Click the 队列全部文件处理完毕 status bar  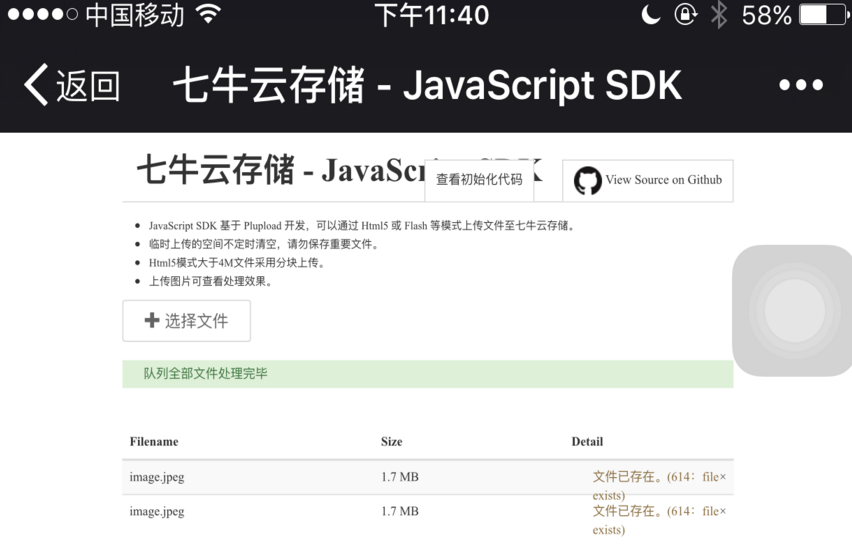pyautogui.click(x=428, y=374)
